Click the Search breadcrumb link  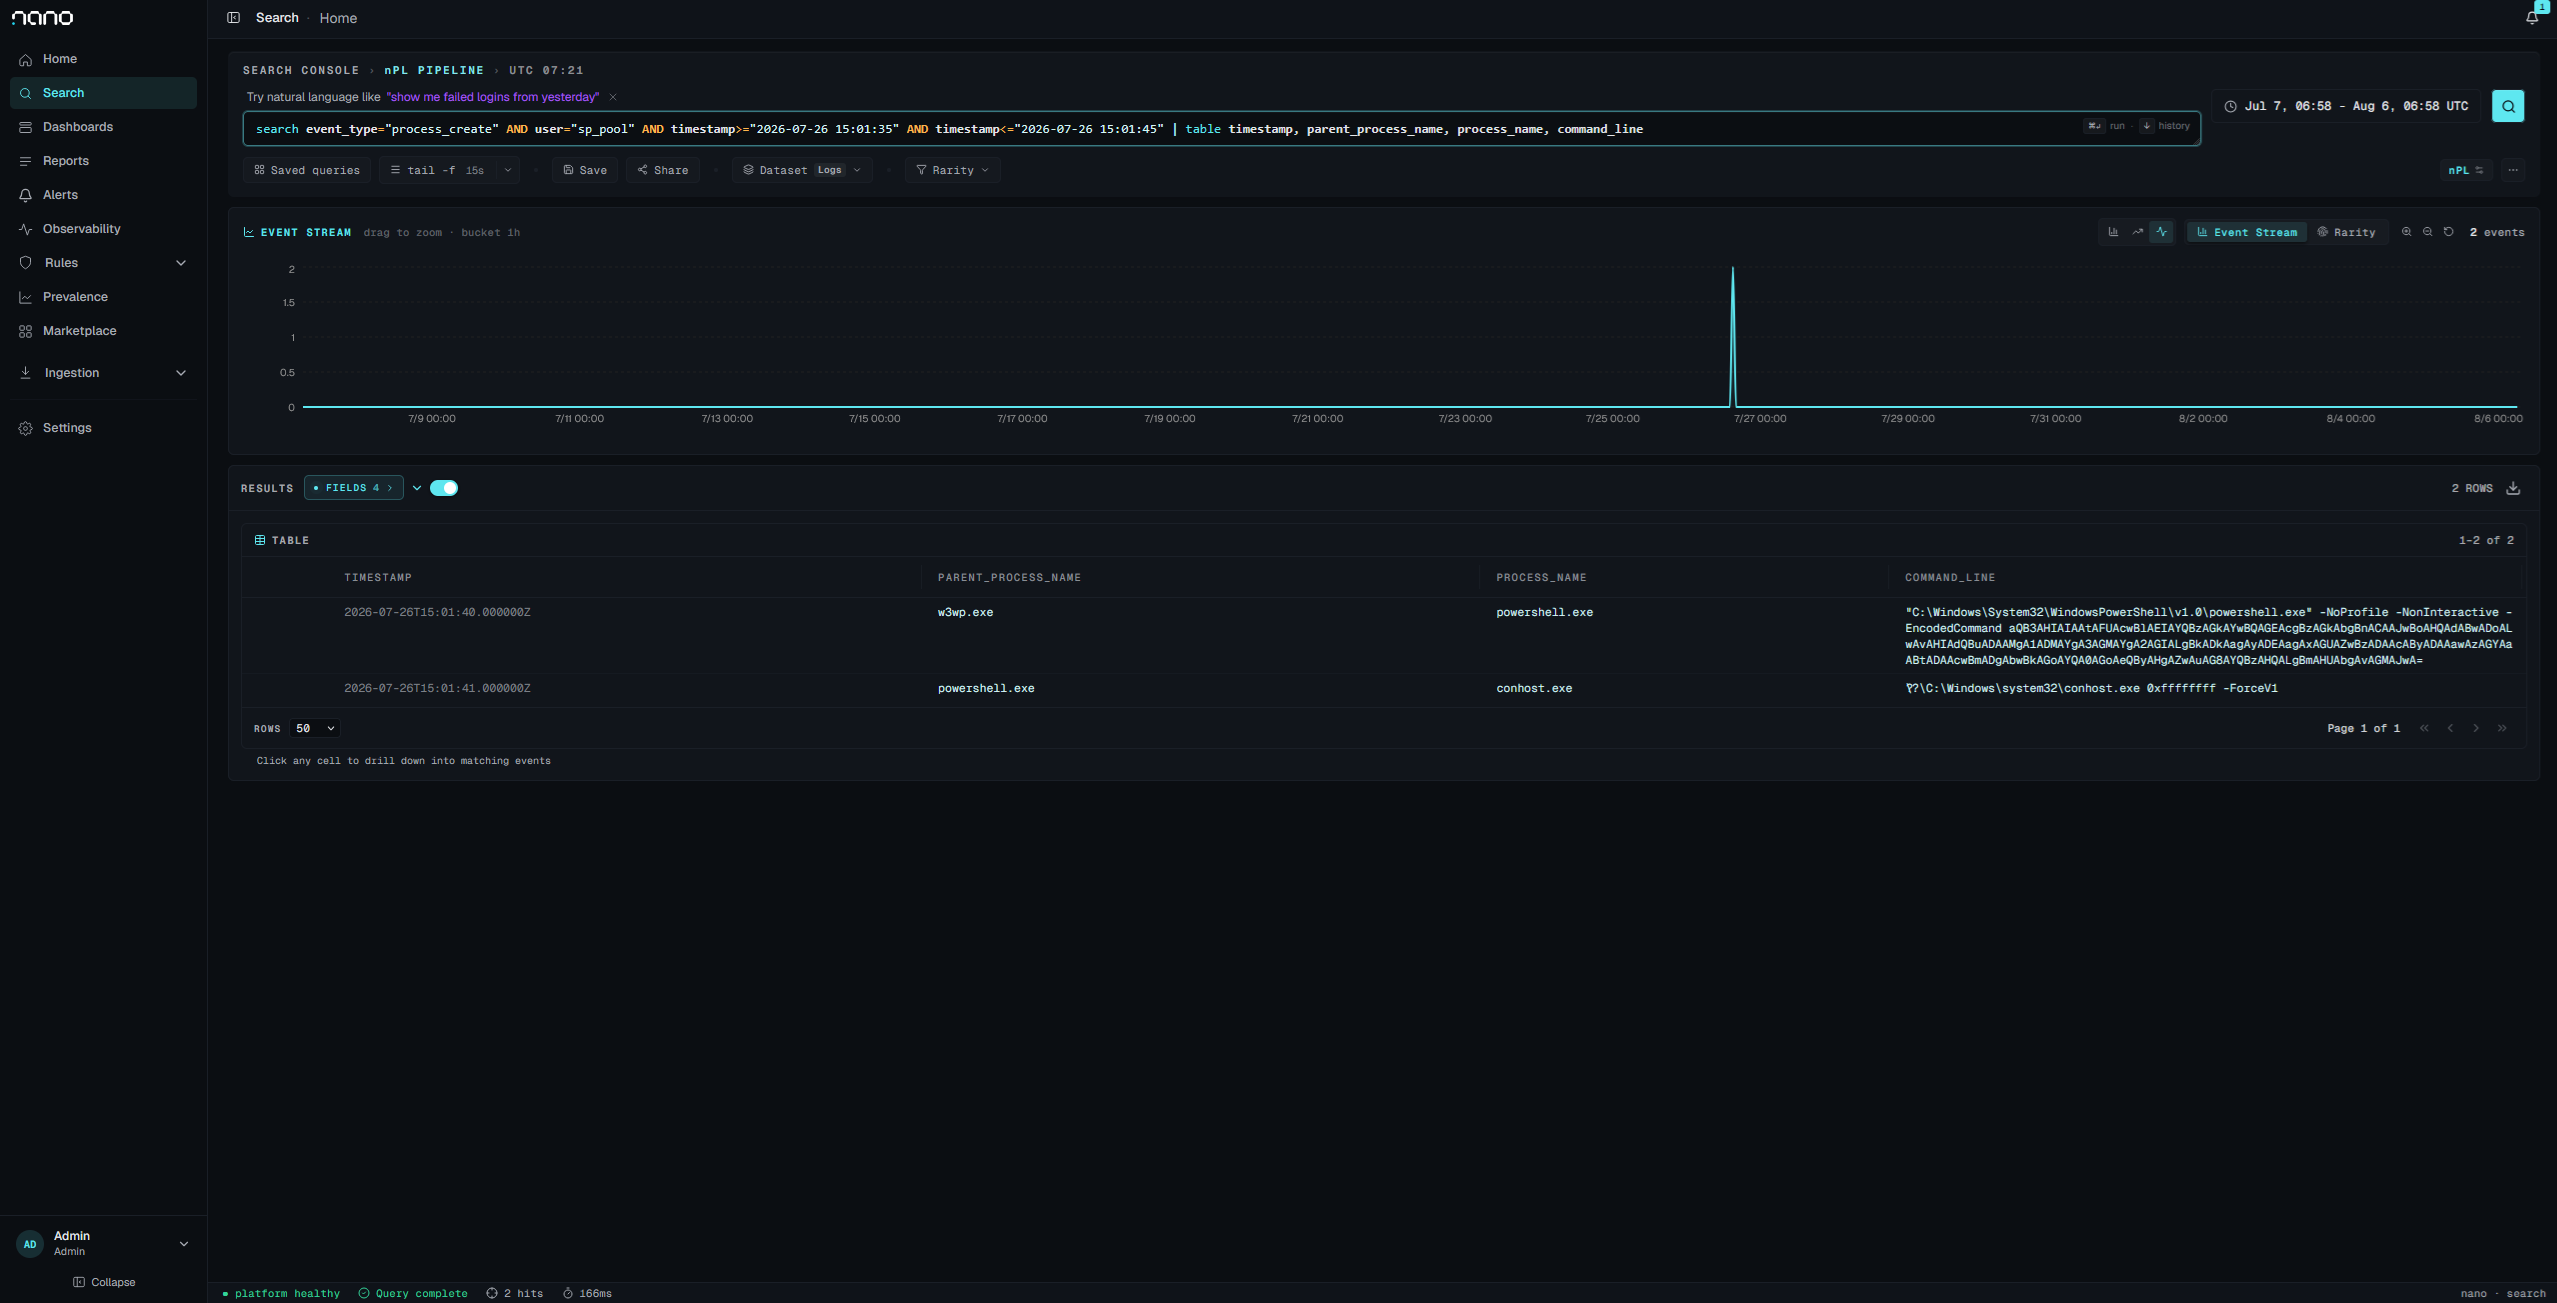(x=277, y=18)
